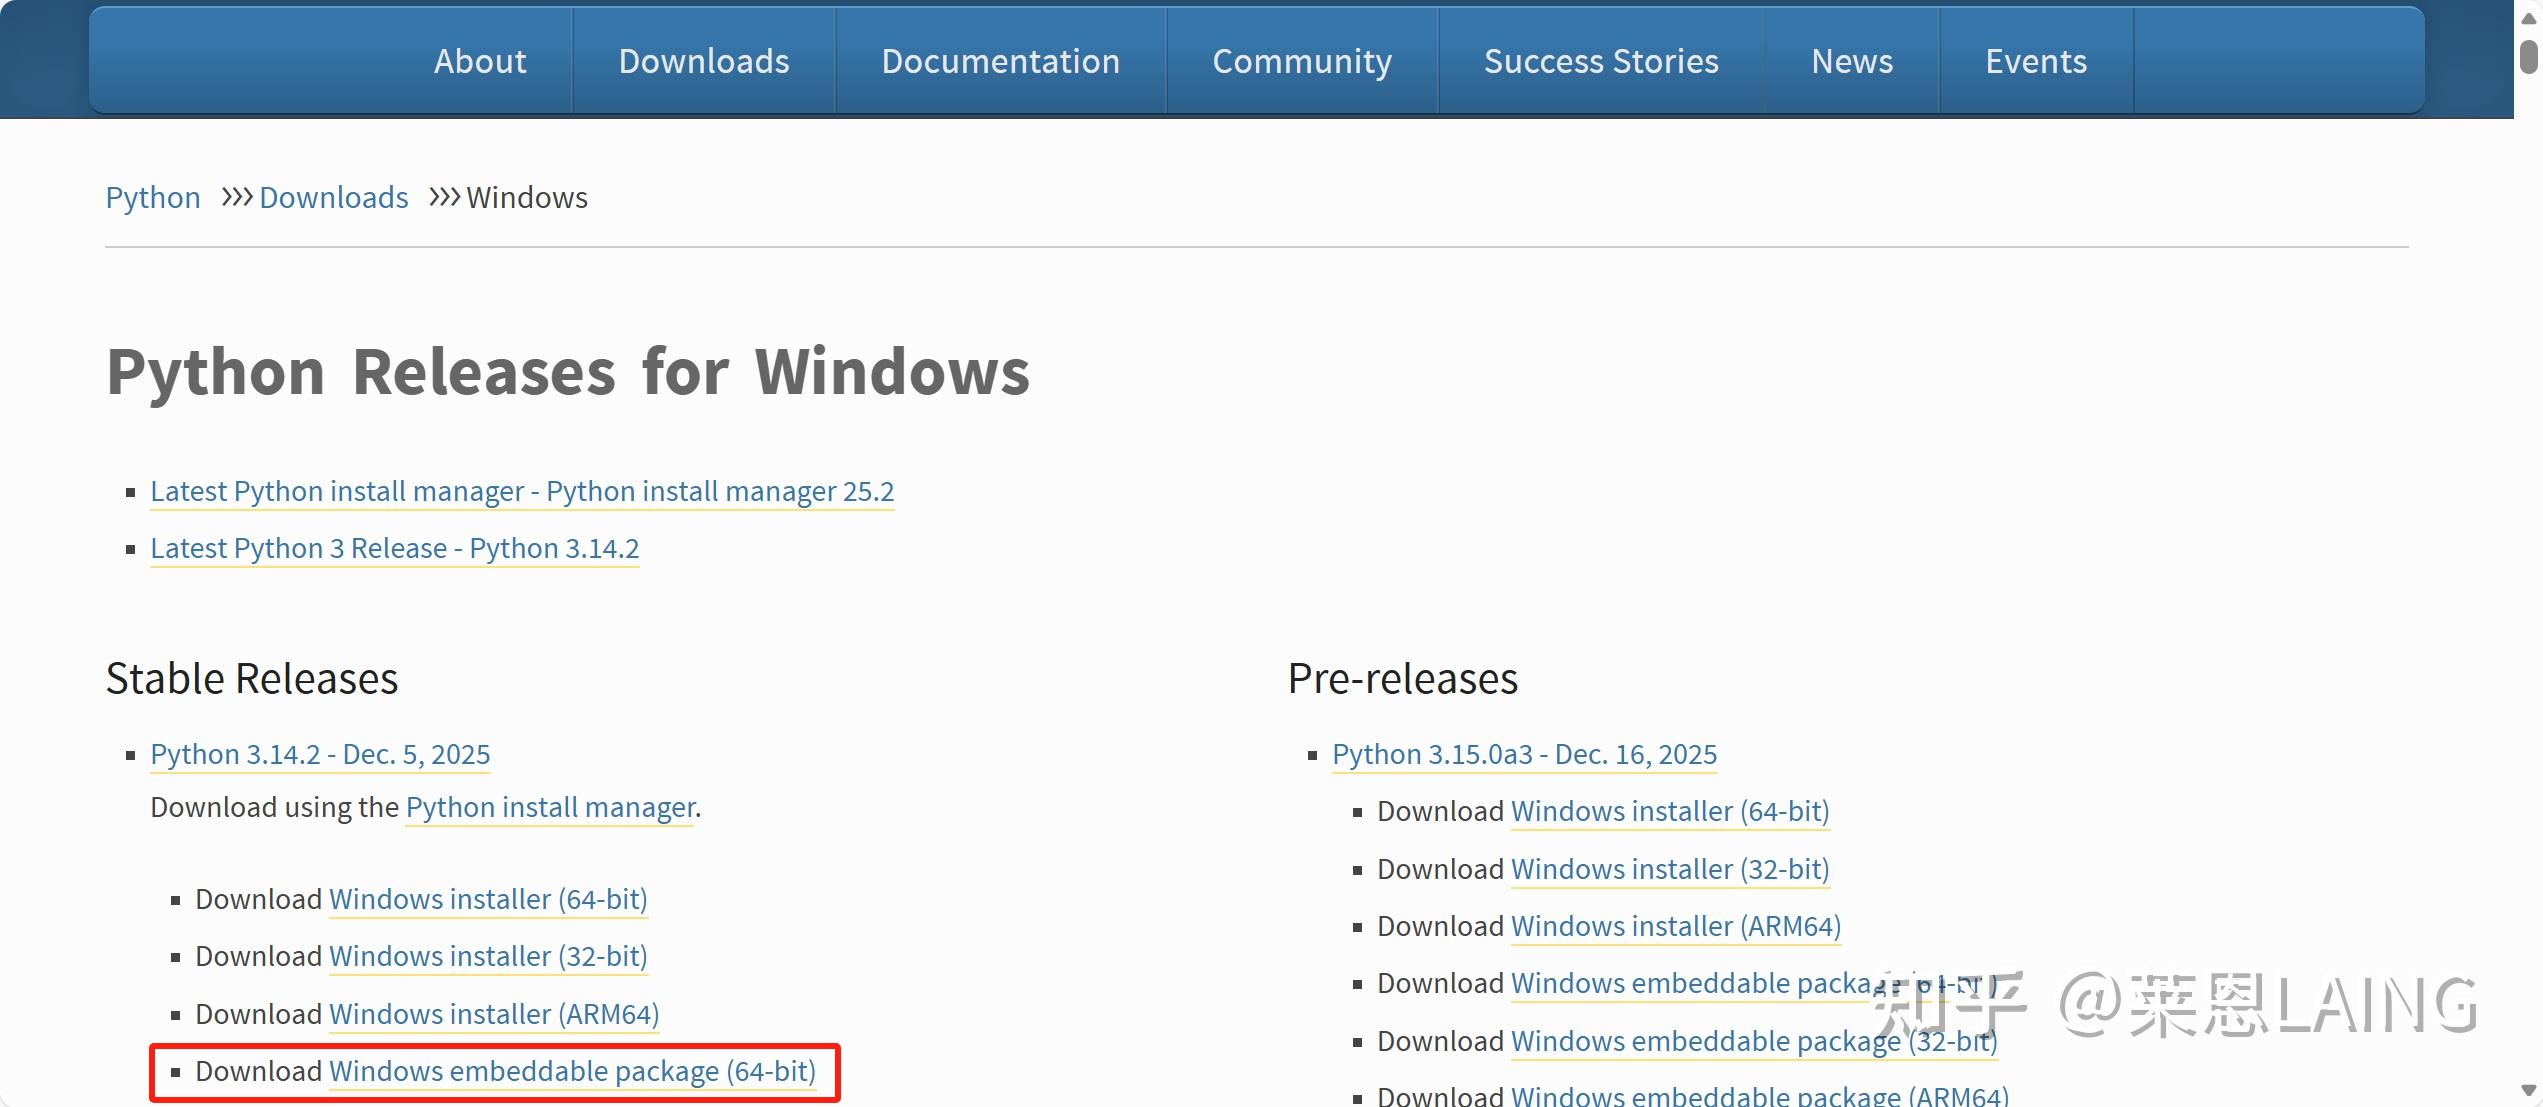The width and height of the screenshot is (2543, 1107).
Task: Download stable Windows installer (64-bit)
Action: [x=488, y=900]
